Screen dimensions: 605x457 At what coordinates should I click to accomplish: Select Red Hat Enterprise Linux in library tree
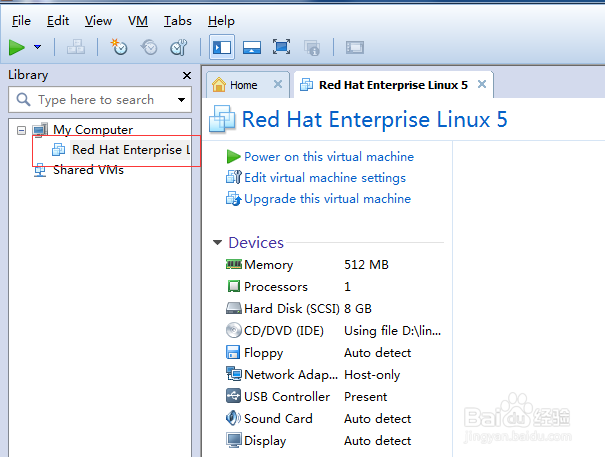[x=131, y=150]
